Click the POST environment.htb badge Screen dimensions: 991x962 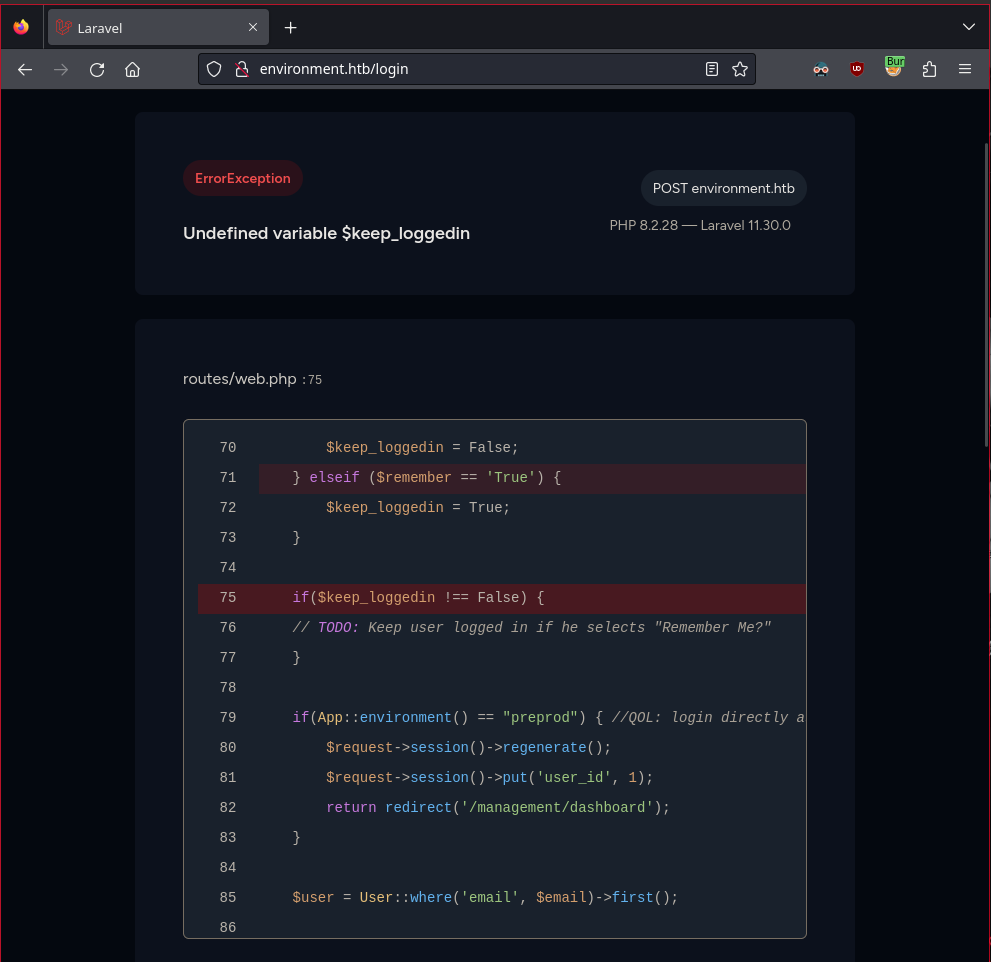(724, 188)
